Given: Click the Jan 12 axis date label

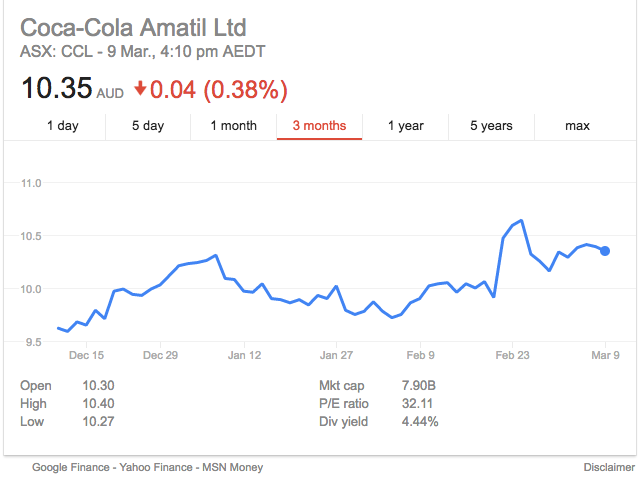Looking at the screenshot, I should 244,355.
